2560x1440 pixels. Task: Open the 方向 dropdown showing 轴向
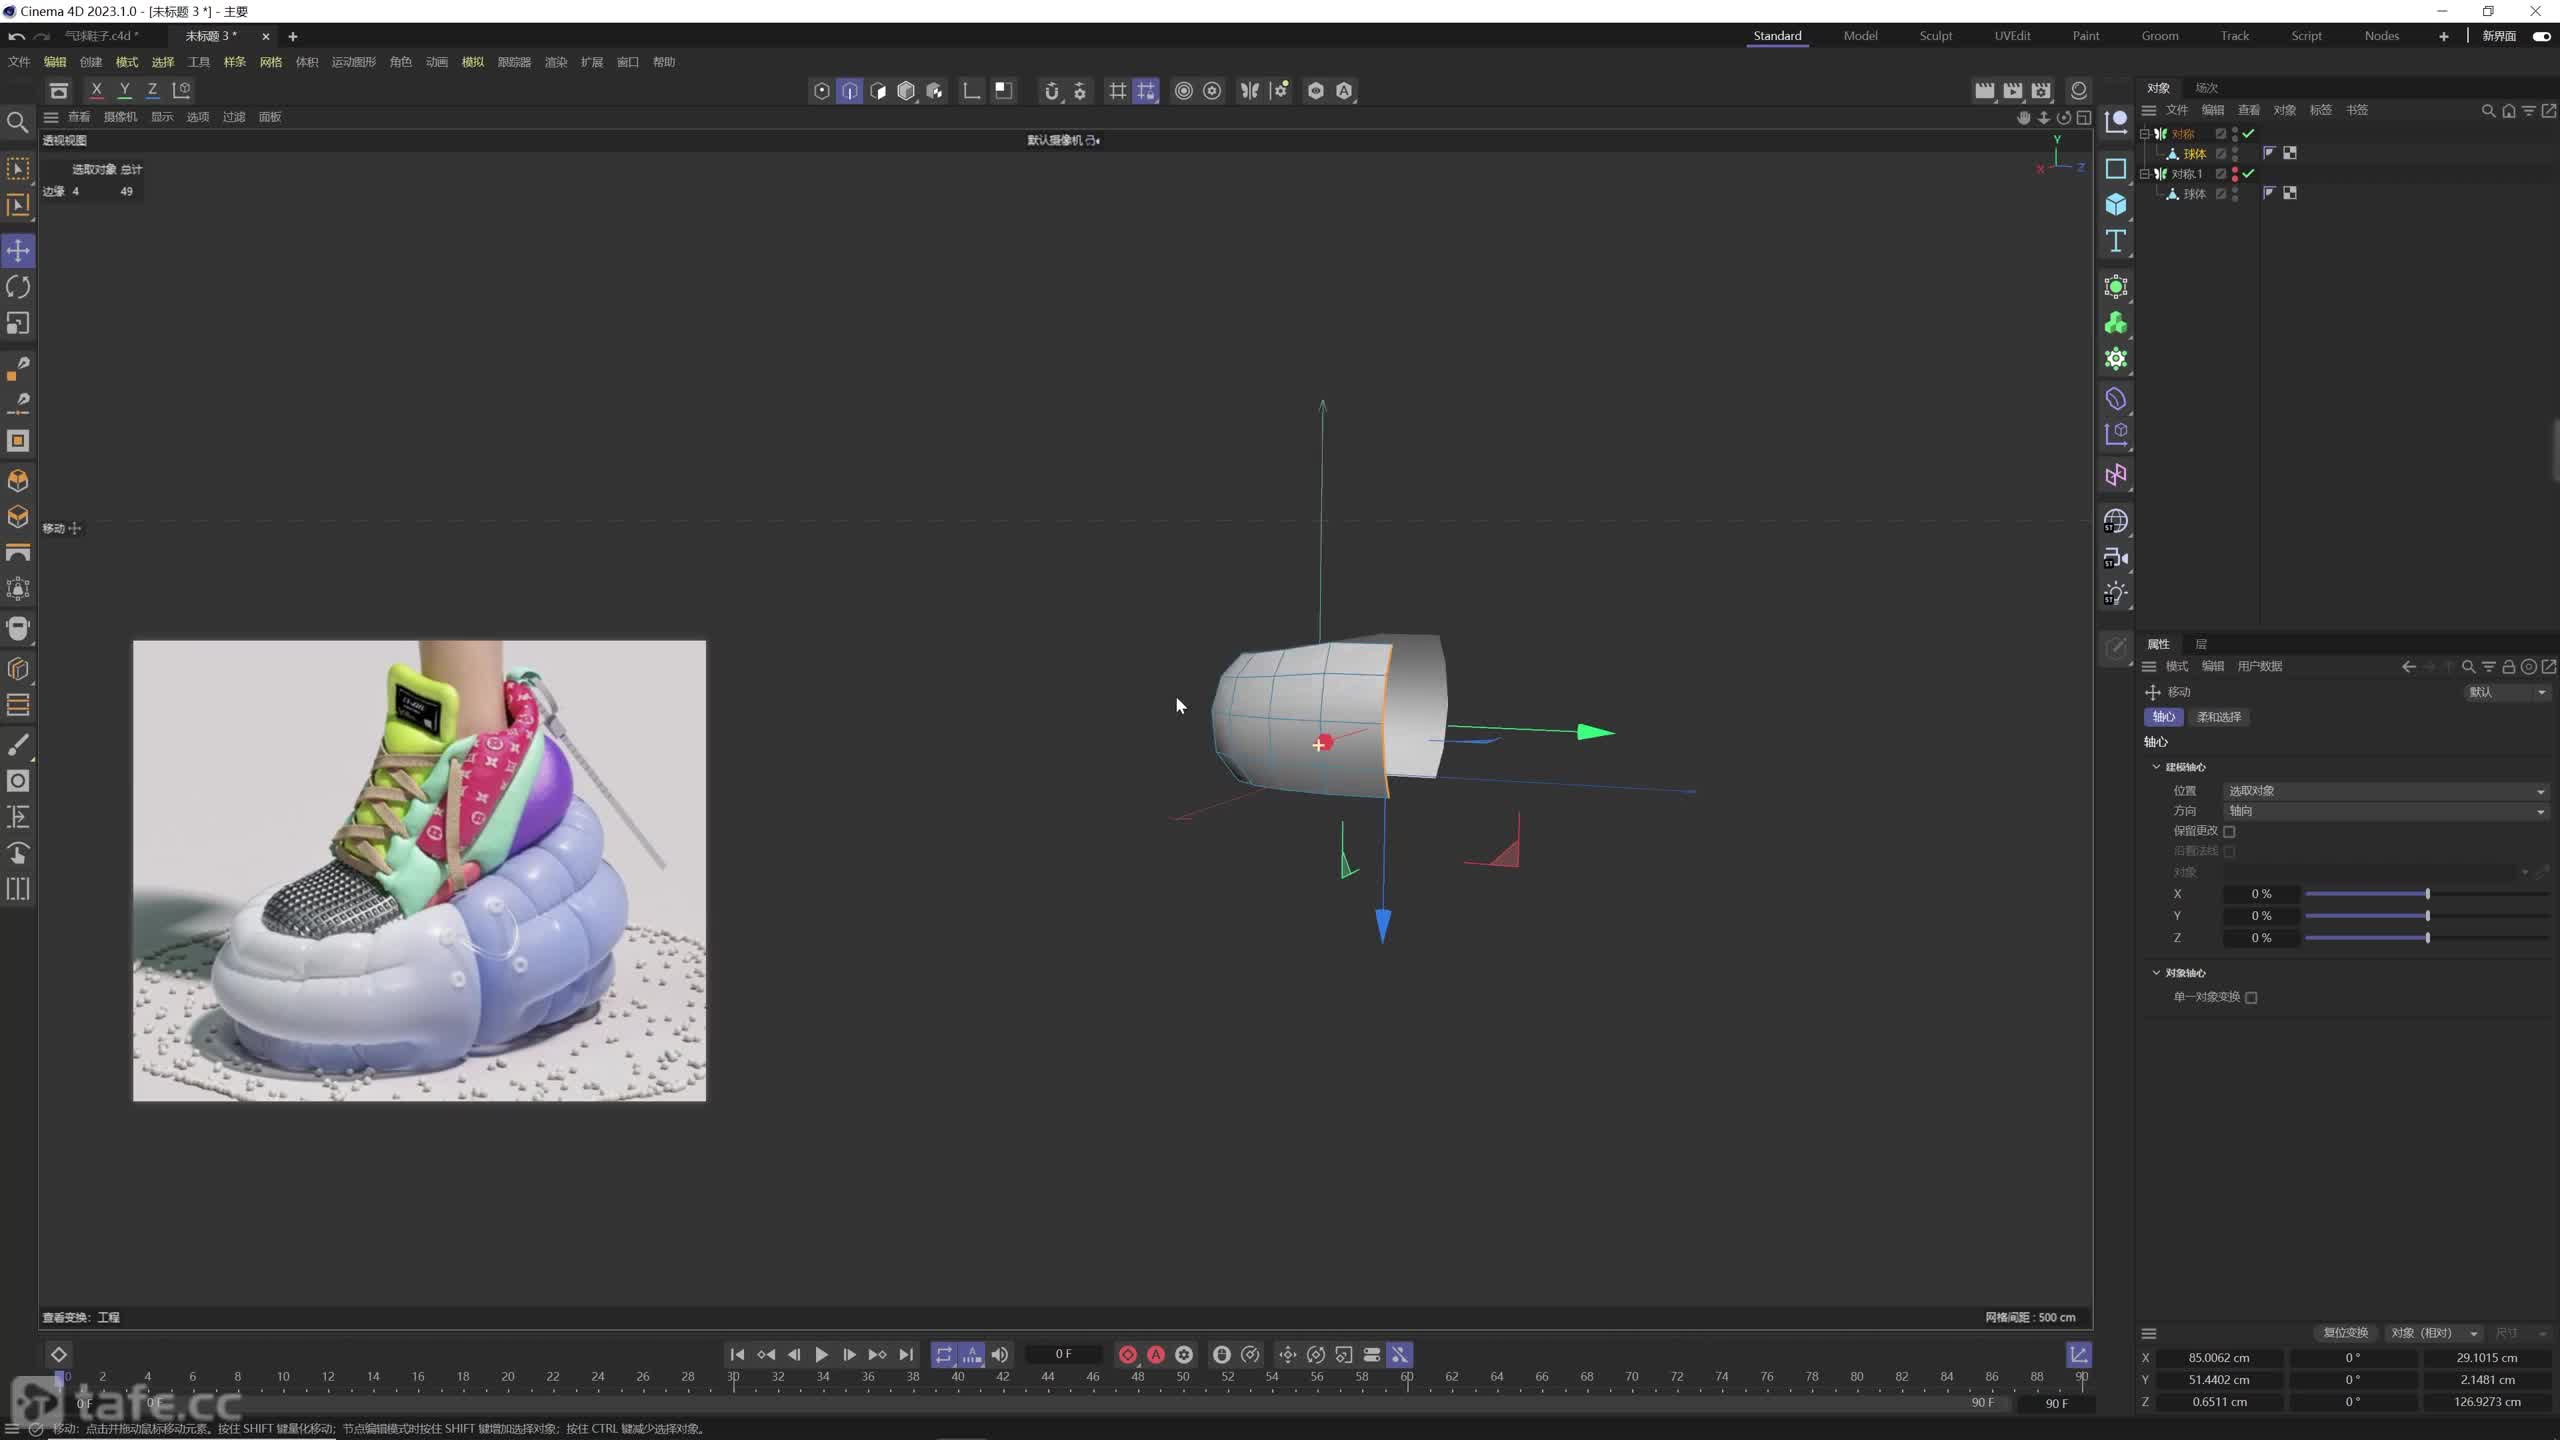pyautogui.click(x=2385, y=811)
